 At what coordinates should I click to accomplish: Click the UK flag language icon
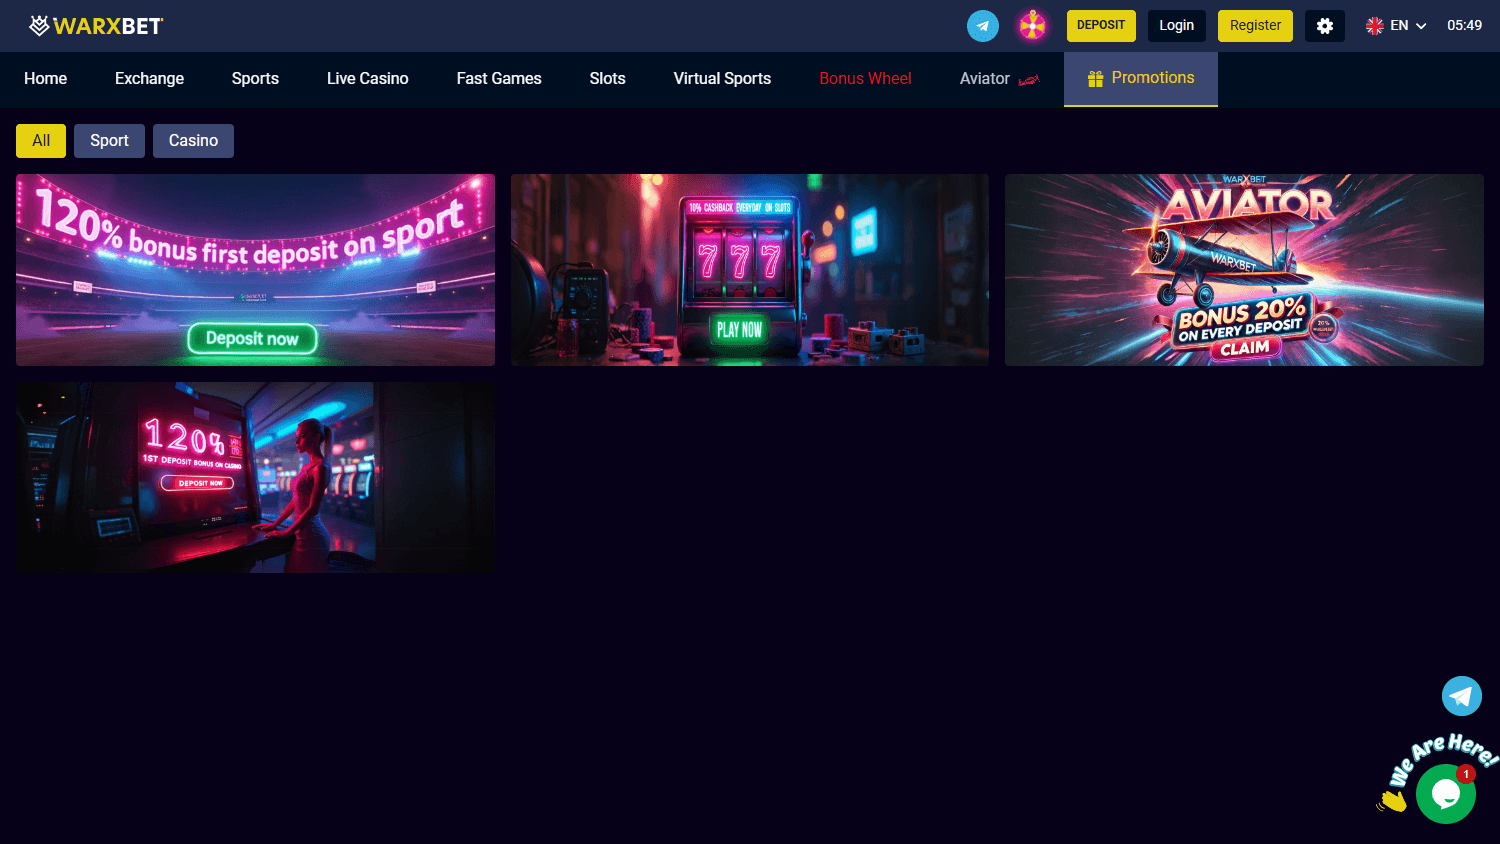pos(1375,26)
